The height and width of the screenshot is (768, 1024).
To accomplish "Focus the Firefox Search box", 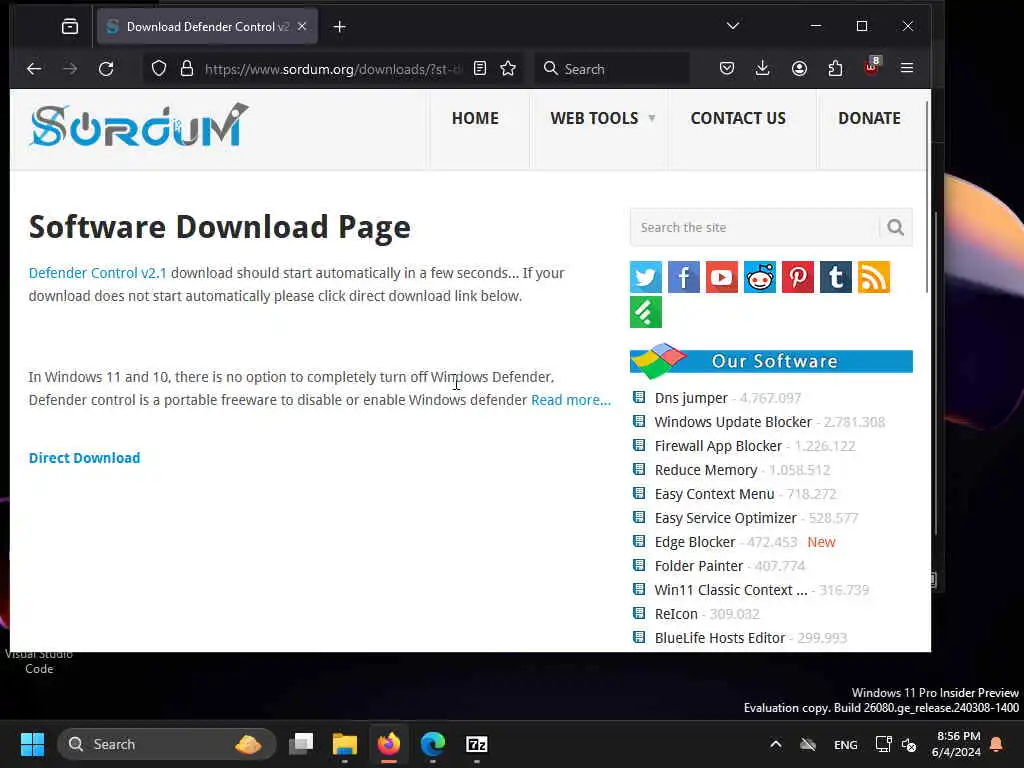I will [612, 69].
